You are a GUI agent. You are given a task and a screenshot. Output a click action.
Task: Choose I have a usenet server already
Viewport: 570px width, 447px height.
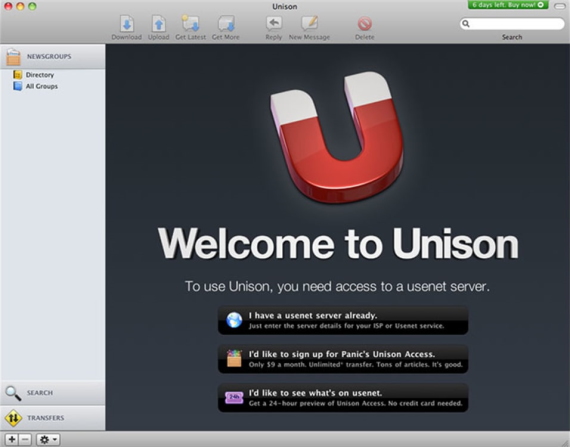click(343, 320)
